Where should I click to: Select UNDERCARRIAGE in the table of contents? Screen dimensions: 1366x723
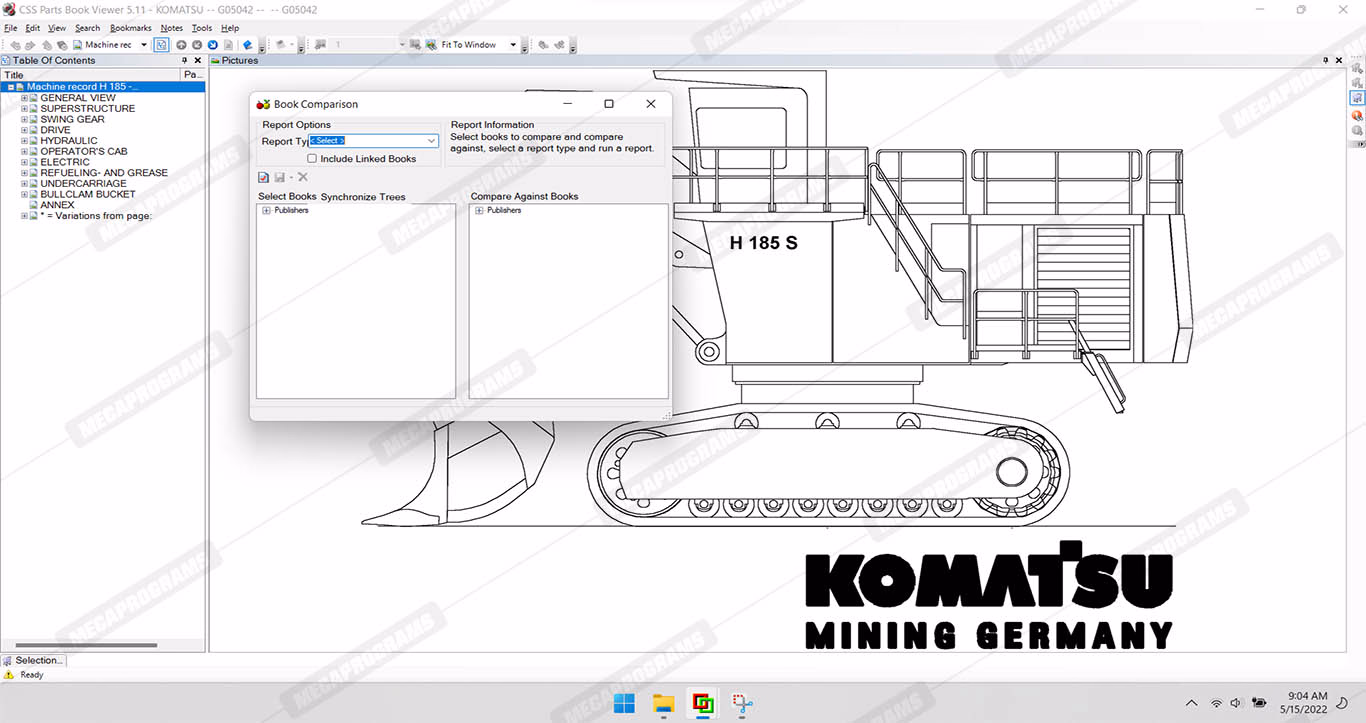pyautogui.click(x=83, y=184)
